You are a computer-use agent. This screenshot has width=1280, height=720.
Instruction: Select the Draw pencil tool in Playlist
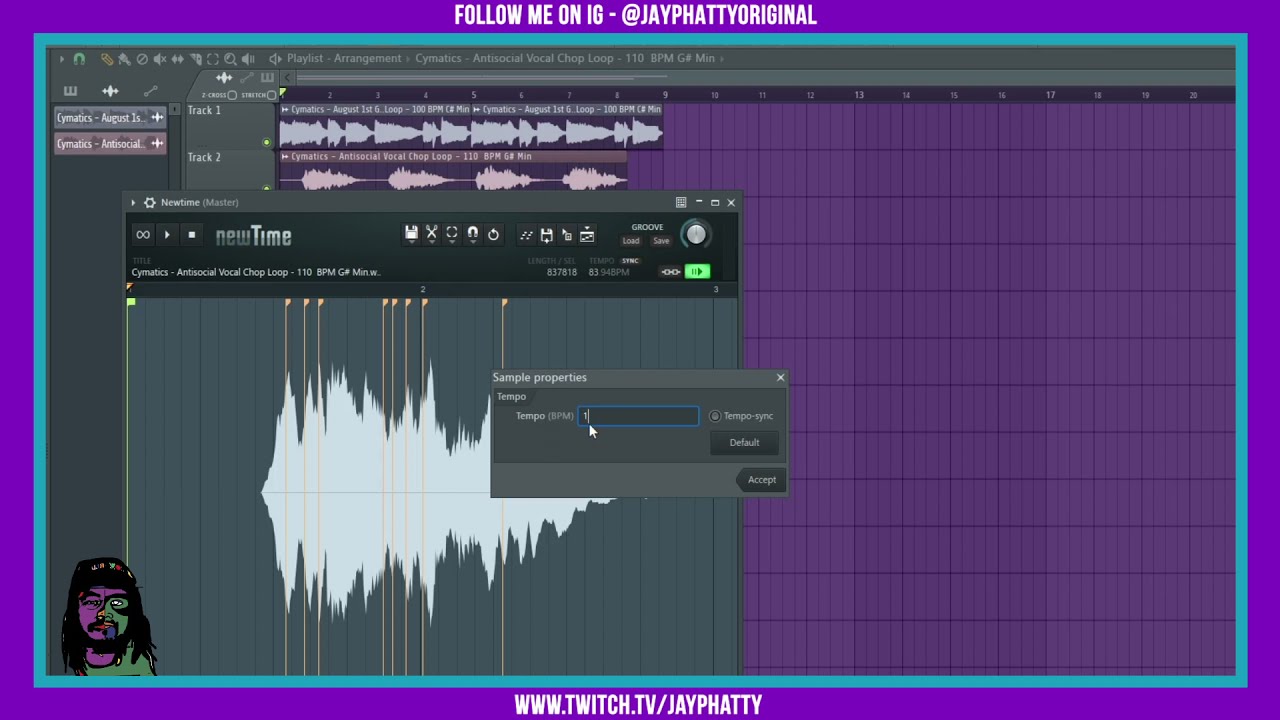(x=106, y=59)
